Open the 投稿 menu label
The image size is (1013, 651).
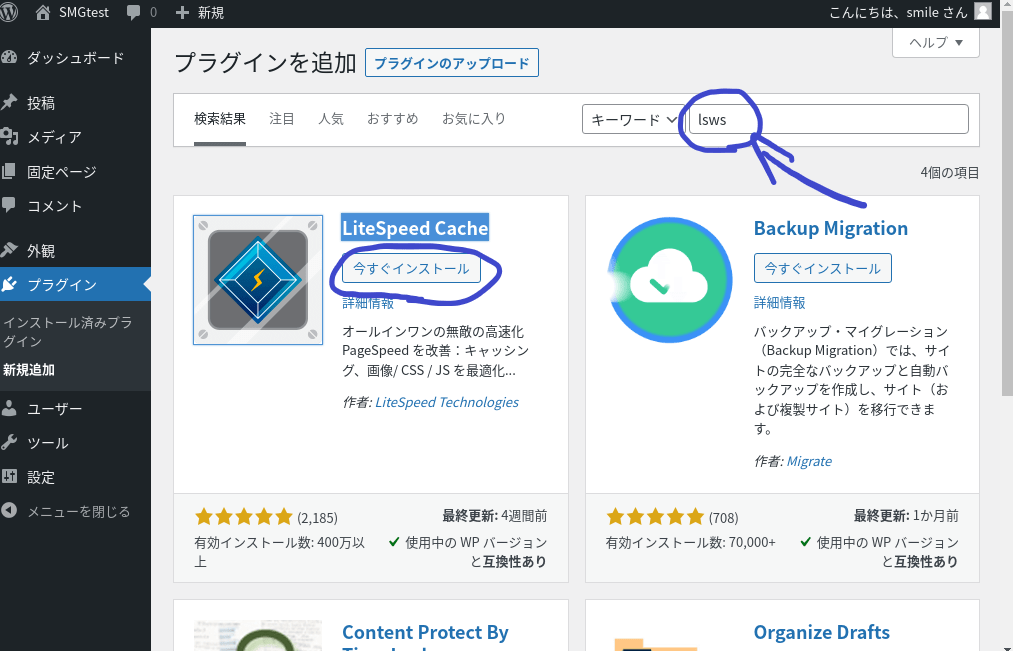[x=41, y=103]
